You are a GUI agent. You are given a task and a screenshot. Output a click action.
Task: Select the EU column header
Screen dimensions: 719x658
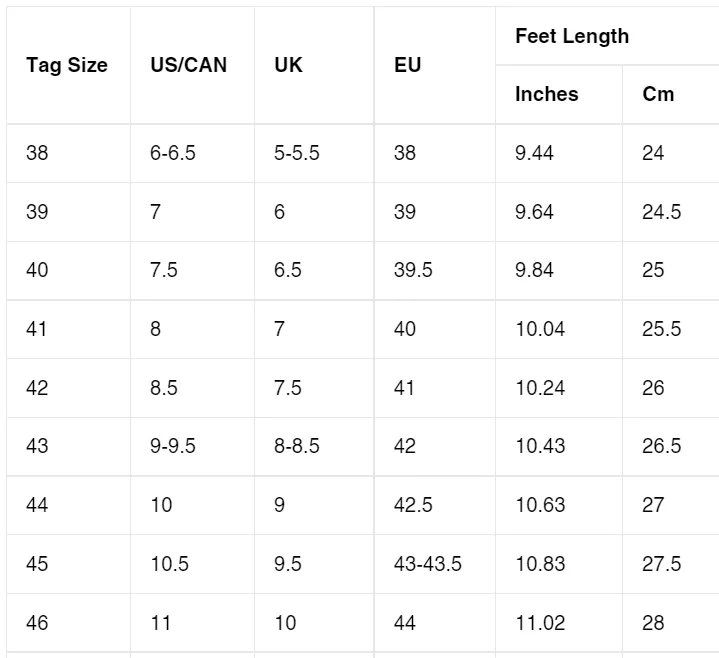[x=435, y=65]
